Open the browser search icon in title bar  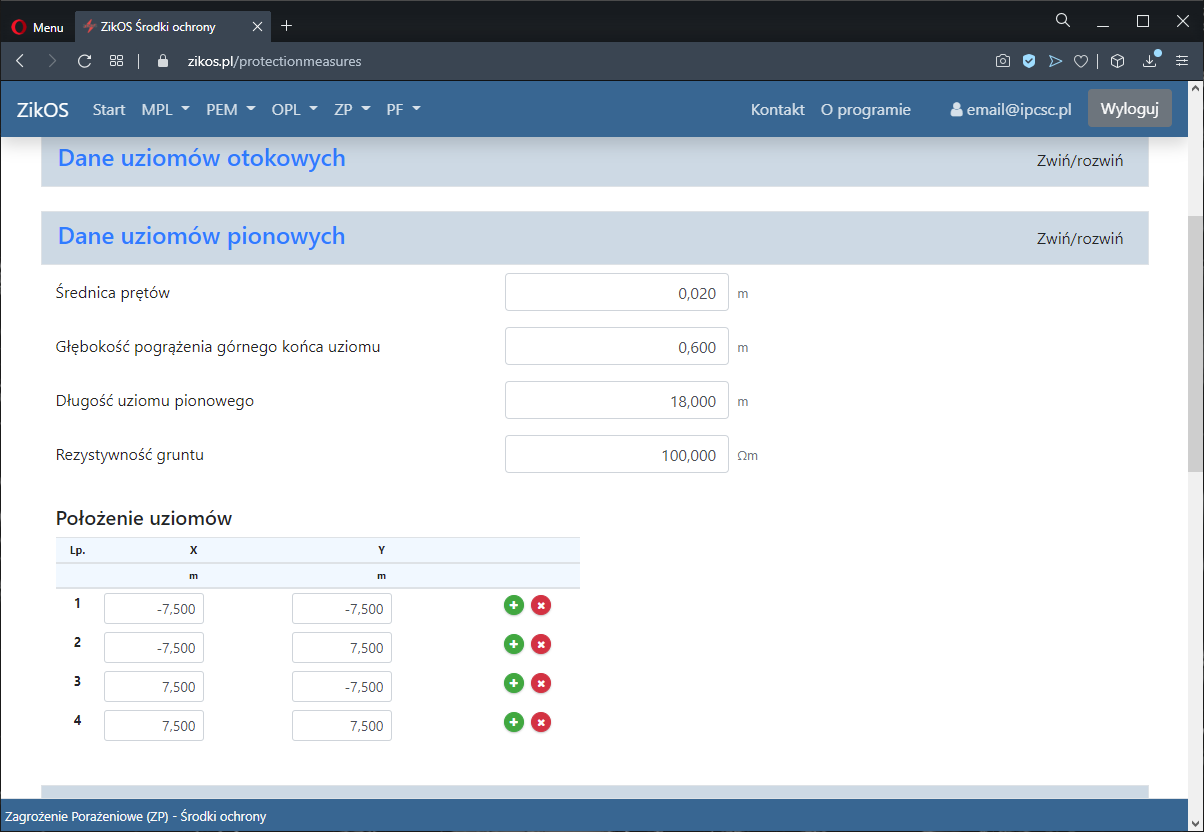tap(1063, 20)
